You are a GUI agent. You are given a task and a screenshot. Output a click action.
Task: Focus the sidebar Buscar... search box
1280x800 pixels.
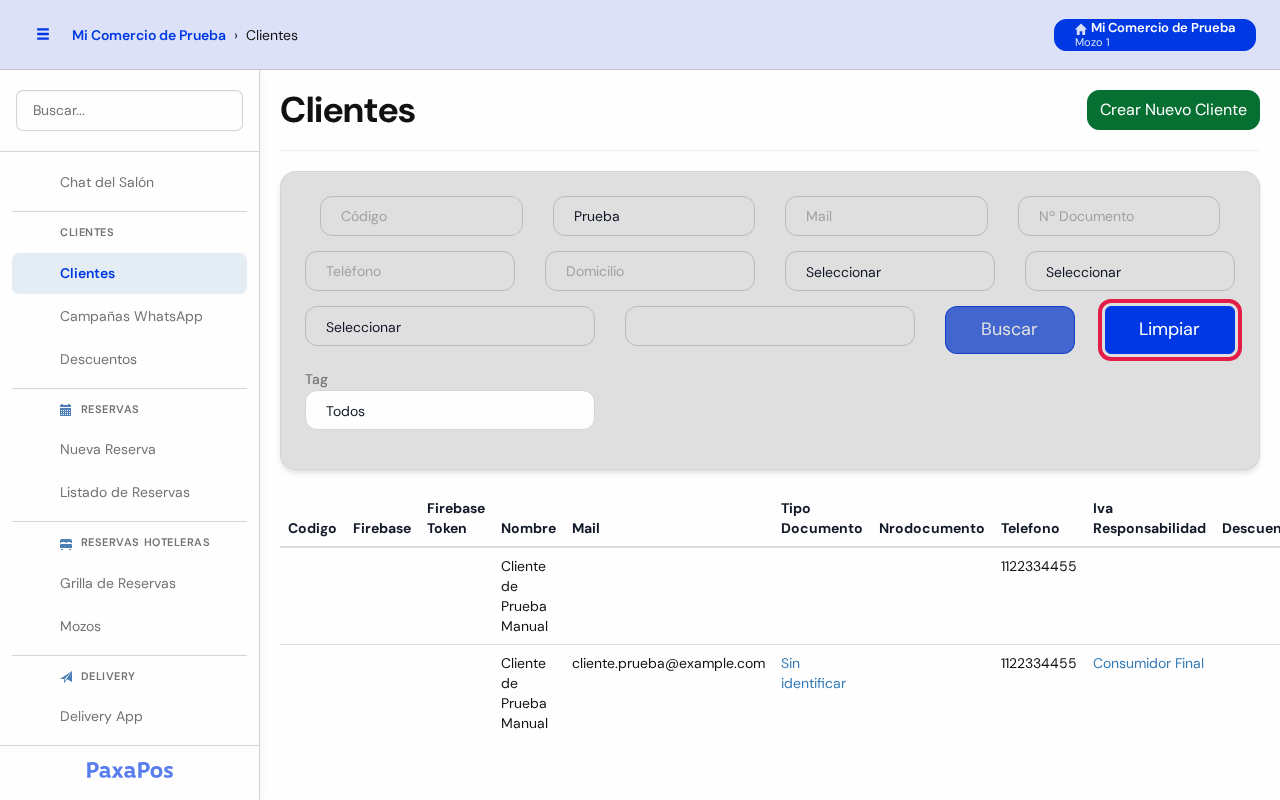(129, 110)
